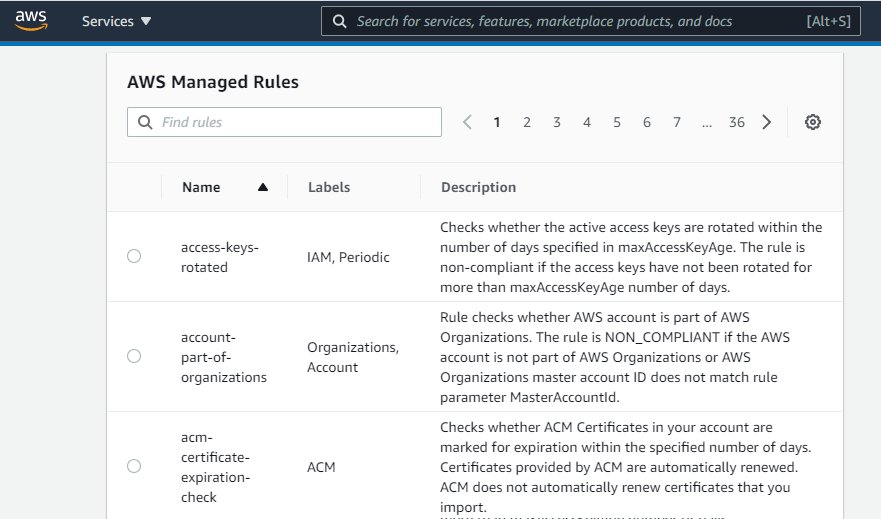Jump to page 6 of rules
Viewport: 881px width, 519px height.
pyautogui.click(x=647, y=122)
